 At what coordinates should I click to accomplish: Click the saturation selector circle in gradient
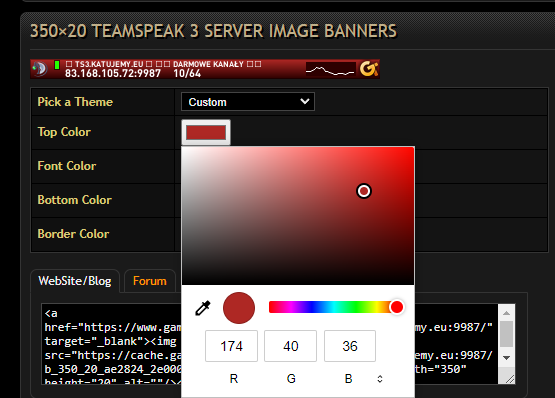tap(364, 191)
